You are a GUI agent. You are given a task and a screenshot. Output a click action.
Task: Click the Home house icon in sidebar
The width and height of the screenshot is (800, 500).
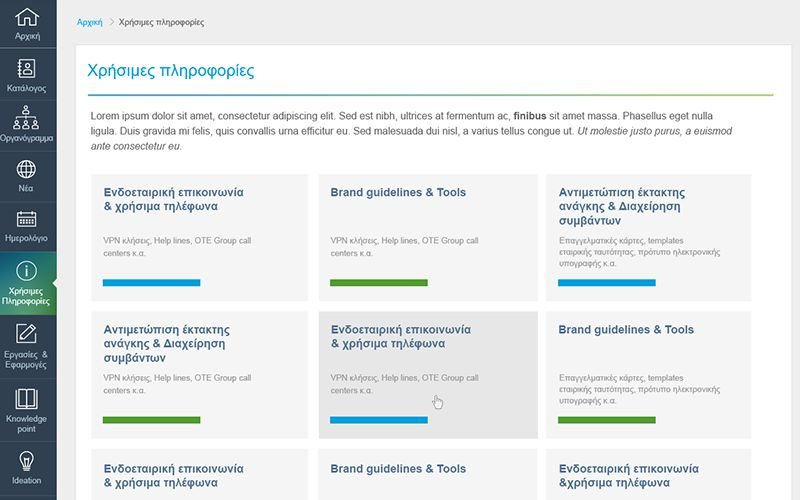(28, 17)
